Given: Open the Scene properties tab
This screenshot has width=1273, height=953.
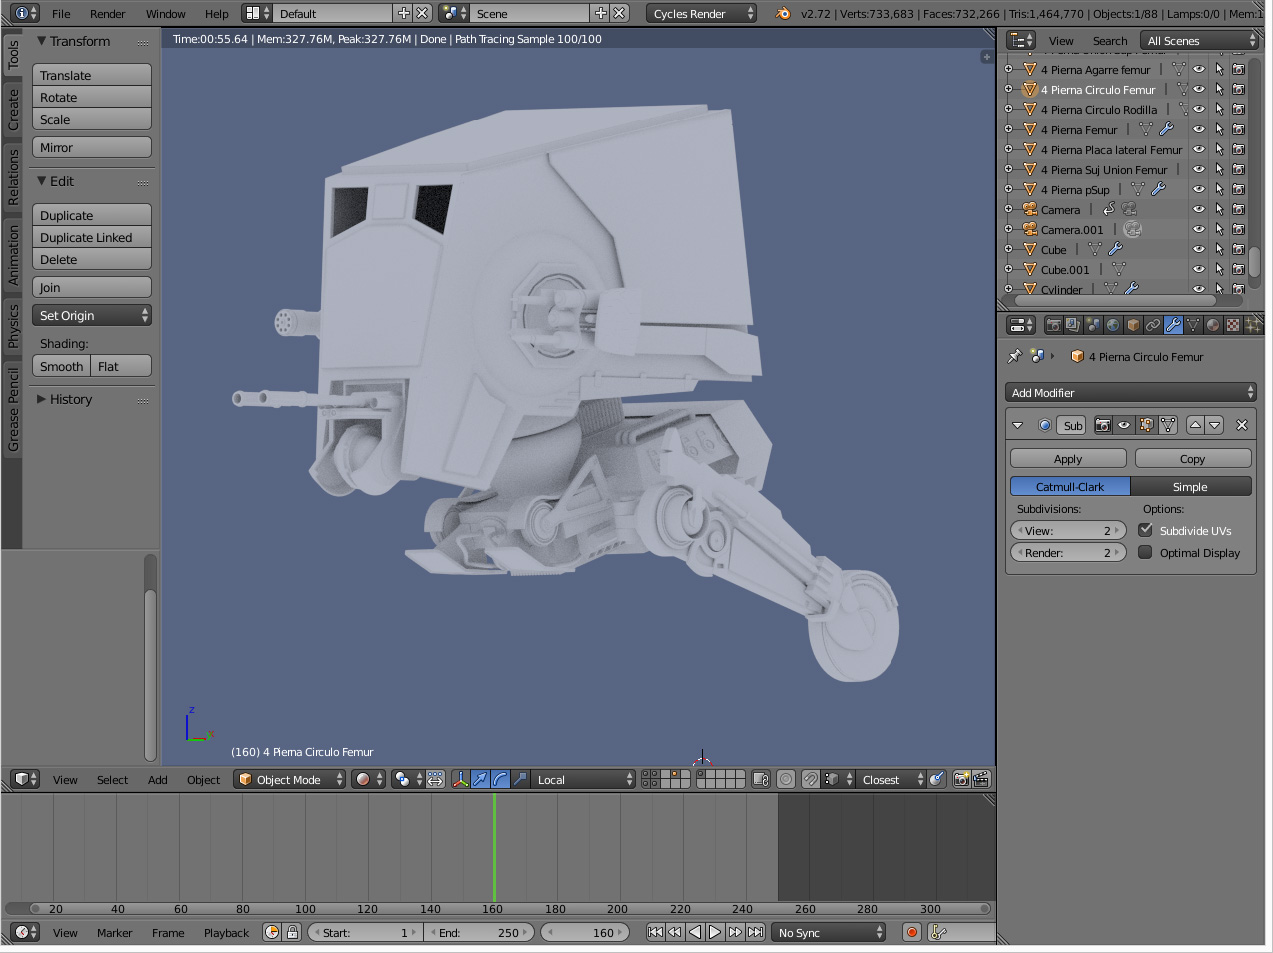Looking at the screenshot, I should click(x=1093, y=325).
